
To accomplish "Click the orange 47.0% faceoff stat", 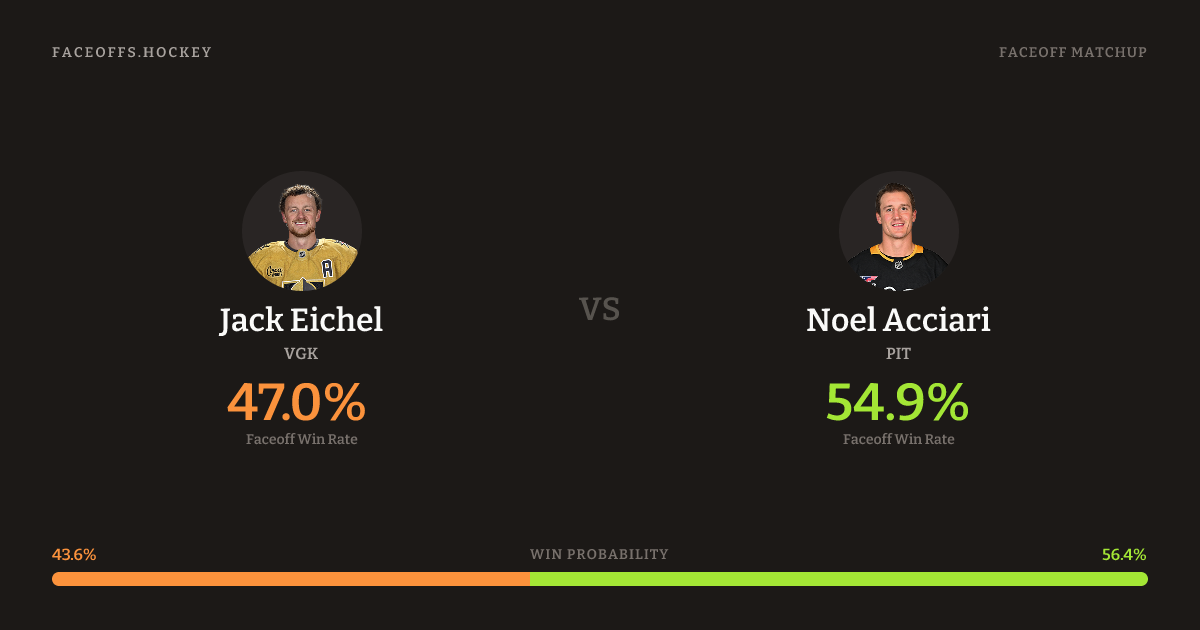I will tap(296, 402).
